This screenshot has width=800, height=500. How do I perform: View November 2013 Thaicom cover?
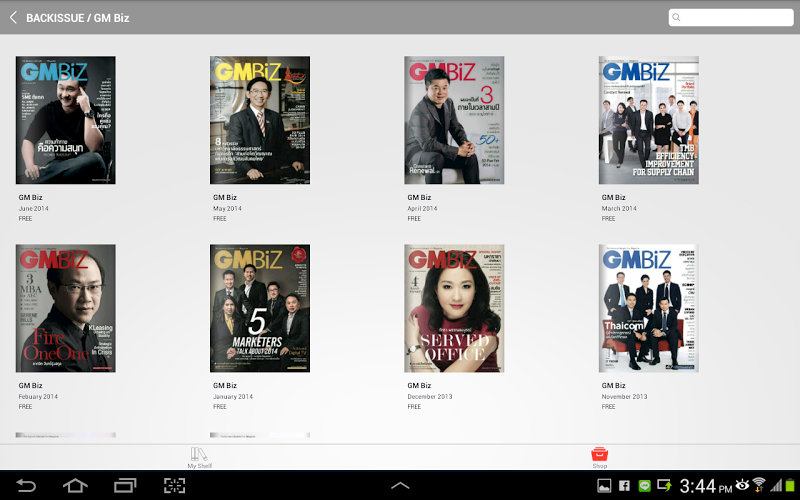click(648, 308)
